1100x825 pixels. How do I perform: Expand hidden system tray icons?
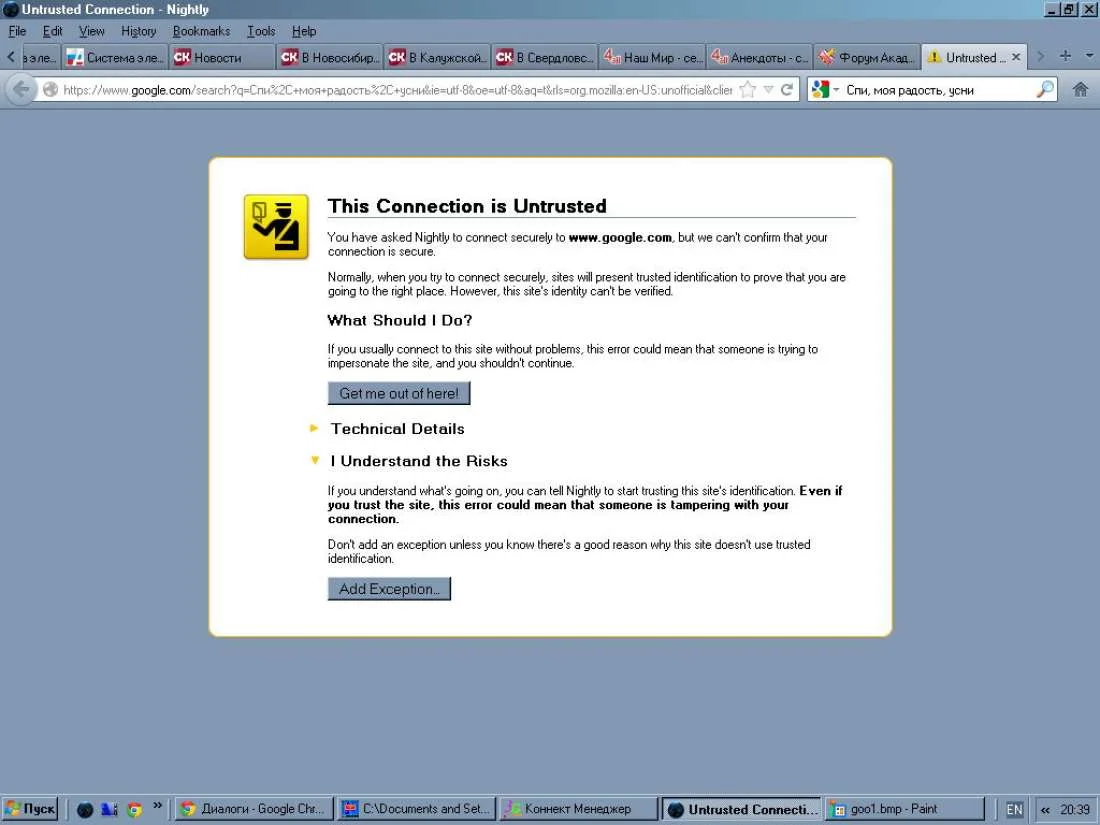click(1045, 810)
